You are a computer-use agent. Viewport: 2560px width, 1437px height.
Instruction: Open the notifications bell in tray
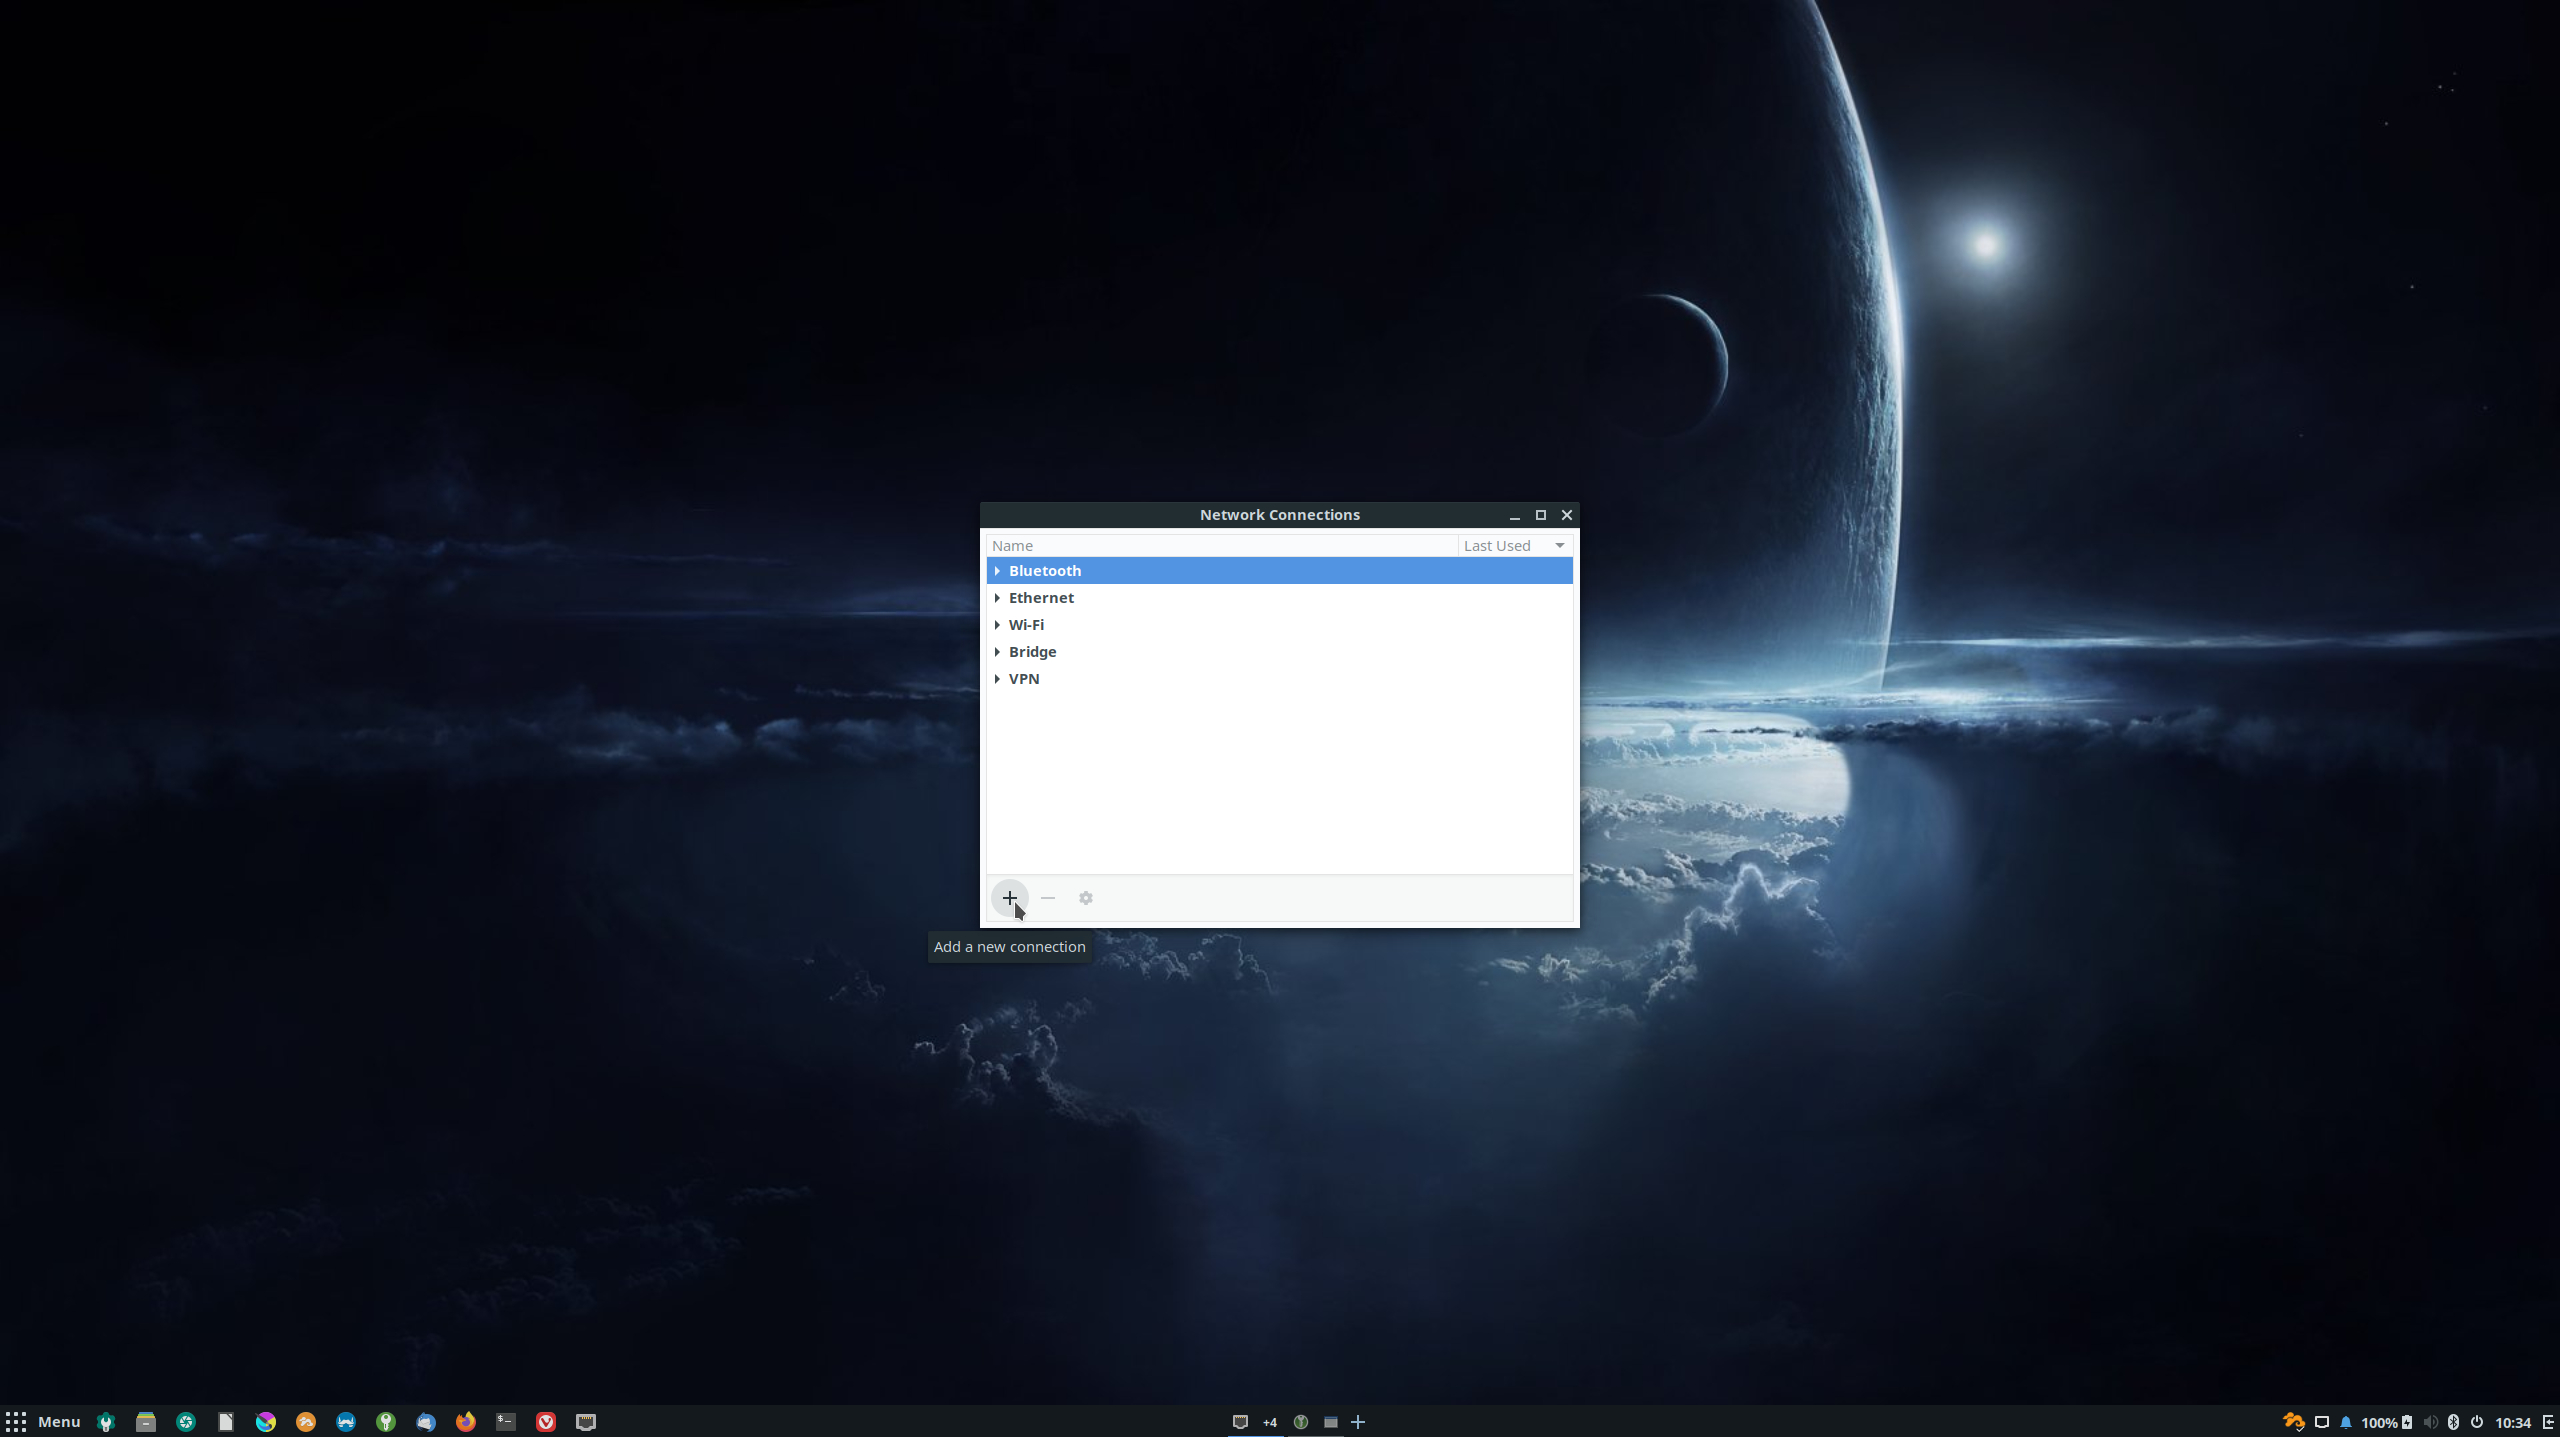[2346, 1422]
